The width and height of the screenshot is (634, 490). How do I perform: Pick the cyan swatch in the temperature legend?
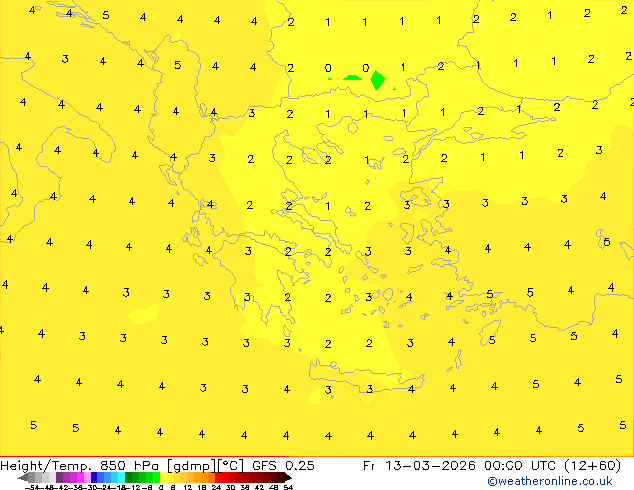point(121,477)
